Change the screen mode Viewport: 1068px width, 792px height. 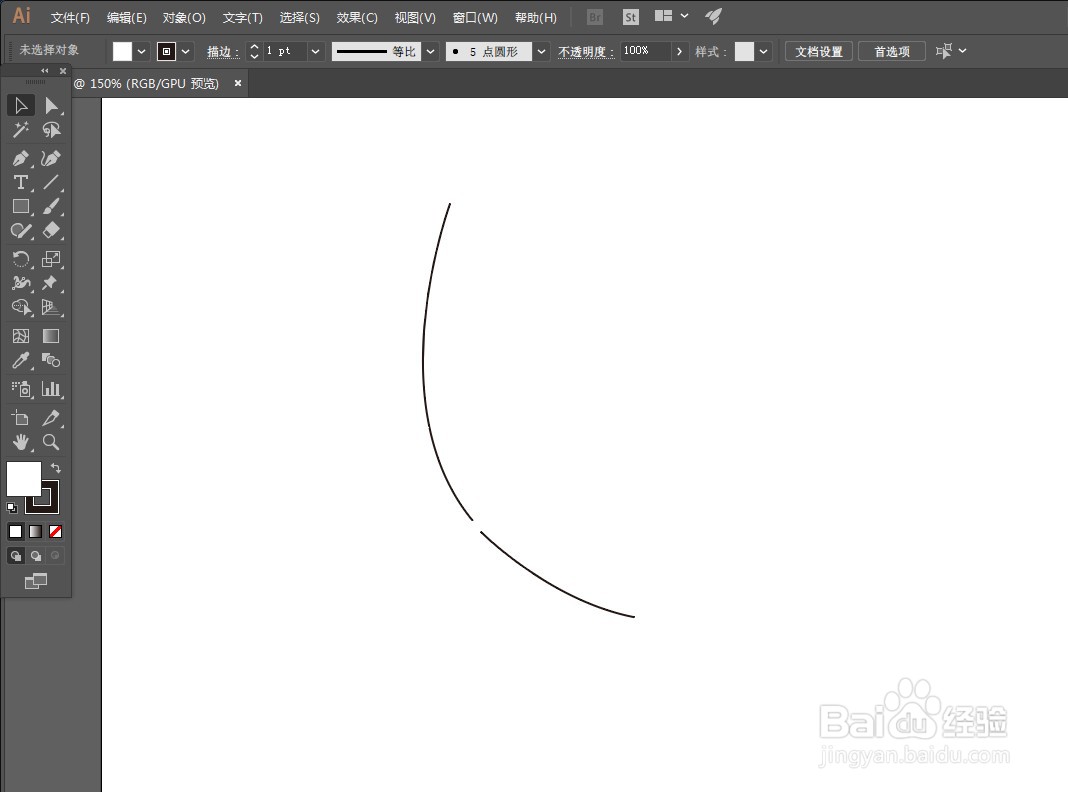click(x=35, y=581)
